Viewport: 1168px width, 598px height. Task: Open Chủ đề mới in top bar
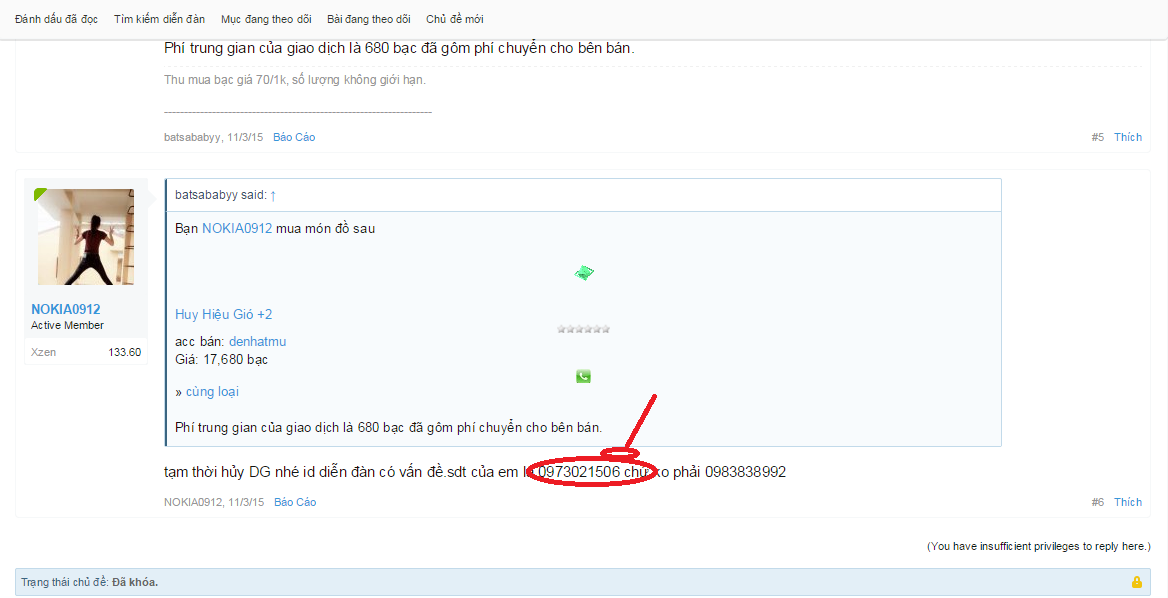454,19
